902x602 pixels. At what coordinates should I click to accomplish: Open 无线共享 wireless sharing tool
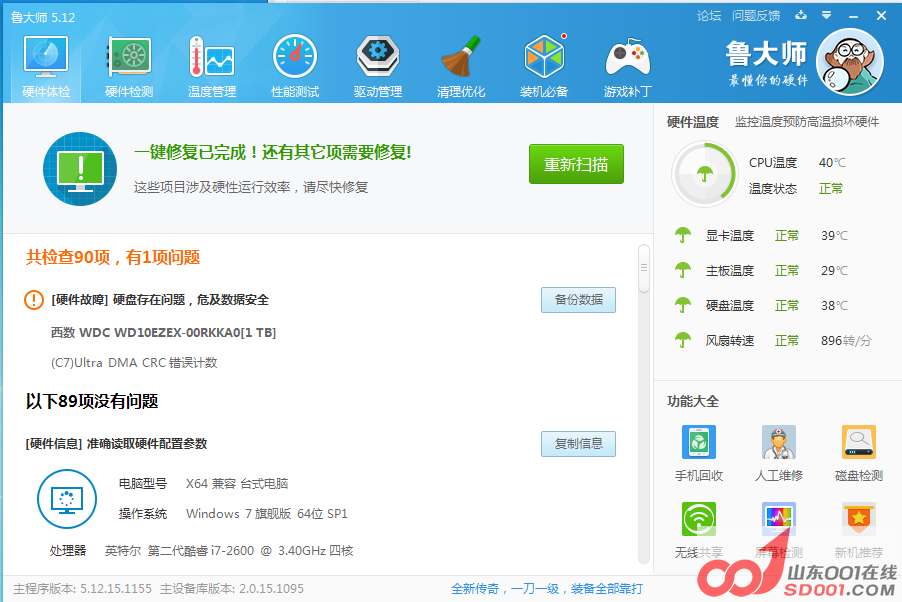coord(699,530)
